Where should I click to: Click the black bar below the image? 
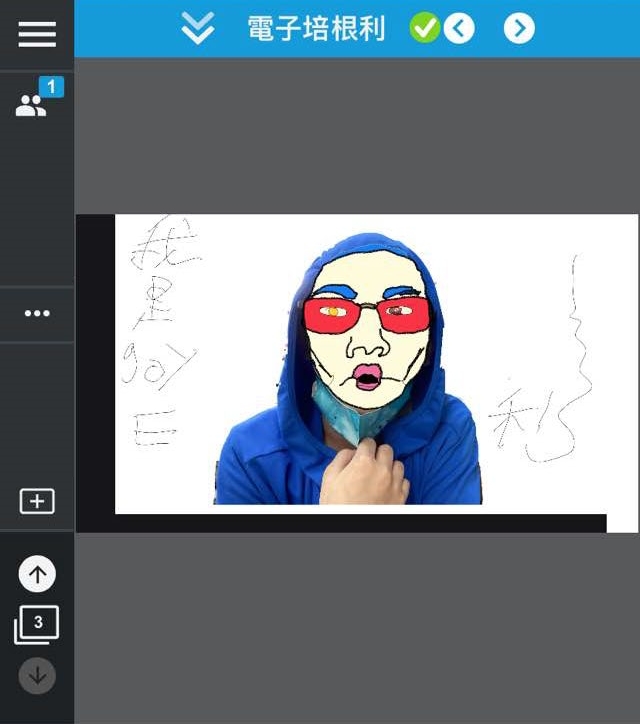[340, 523]
